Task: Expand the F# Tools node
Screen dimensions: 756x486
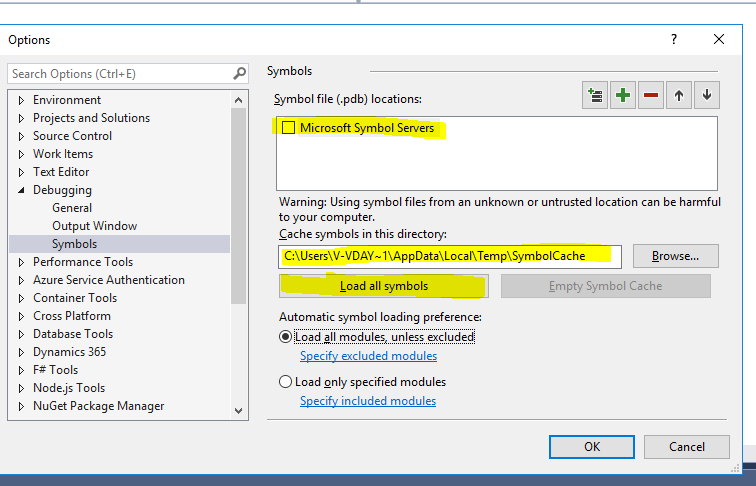Action: point(21,370)
